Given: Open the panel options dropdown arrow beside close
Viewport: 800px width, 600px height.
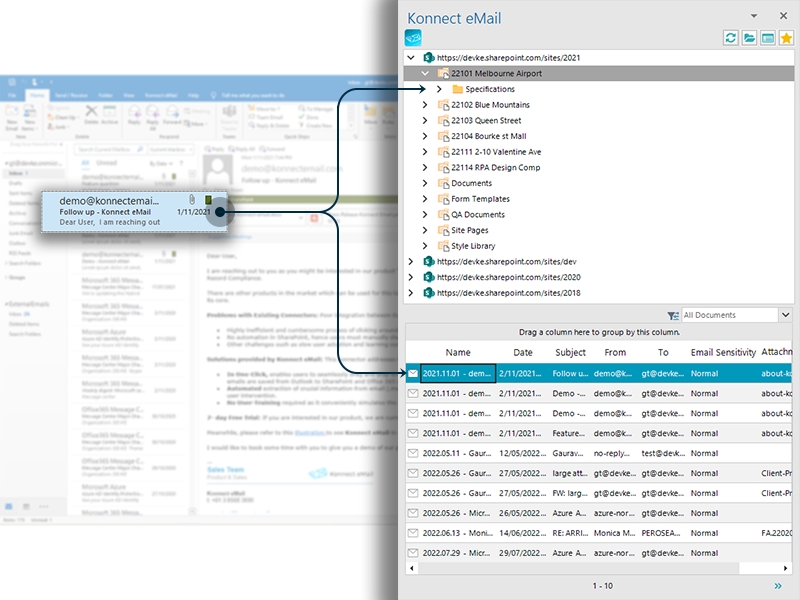Looking at the screenshot, I should 754,16.
